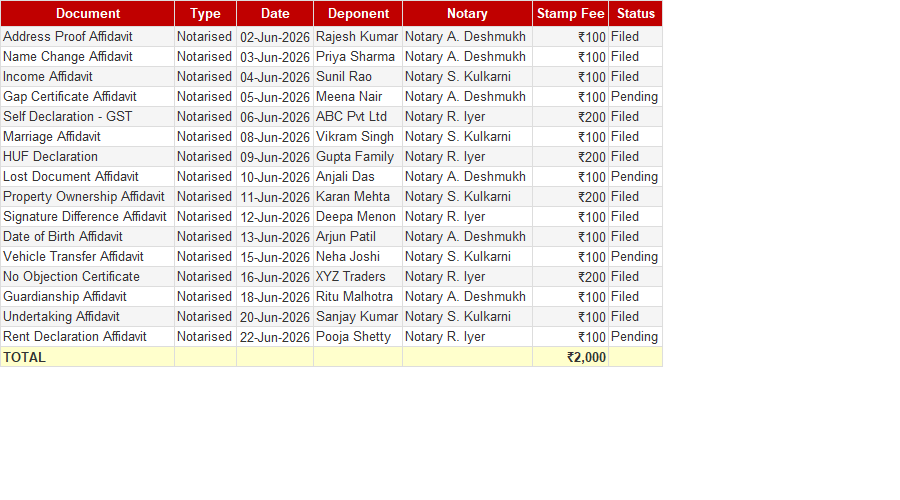Click ₹200 fee for Property Ownership Affidavit
The image size is (900, 500).
point(571,197)
